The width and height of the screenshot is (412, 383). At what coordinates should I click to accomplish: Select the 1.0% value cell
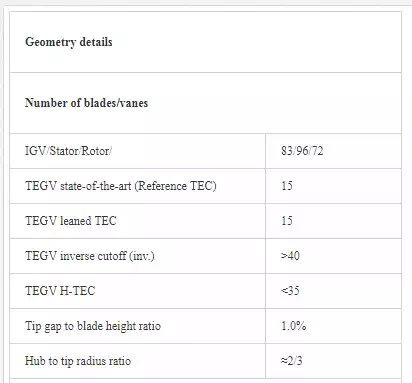point(293,326)
